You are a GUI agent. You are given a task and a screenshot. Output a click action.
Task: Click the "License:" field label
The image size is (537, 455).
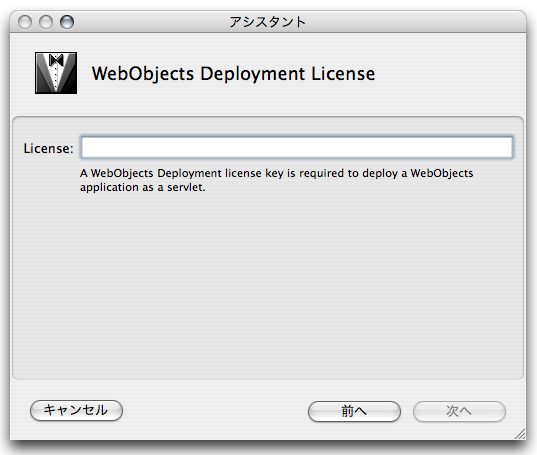(x=49, y=149)
